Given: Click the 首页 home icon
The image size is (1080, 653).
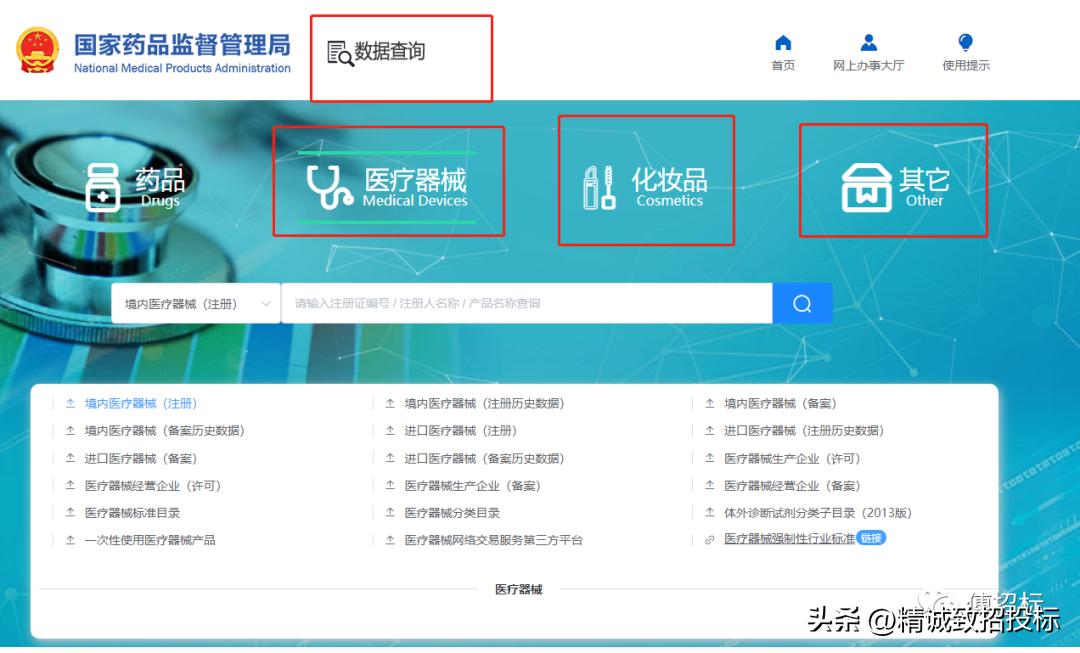Looking at the screenshot, I should 783,43.
